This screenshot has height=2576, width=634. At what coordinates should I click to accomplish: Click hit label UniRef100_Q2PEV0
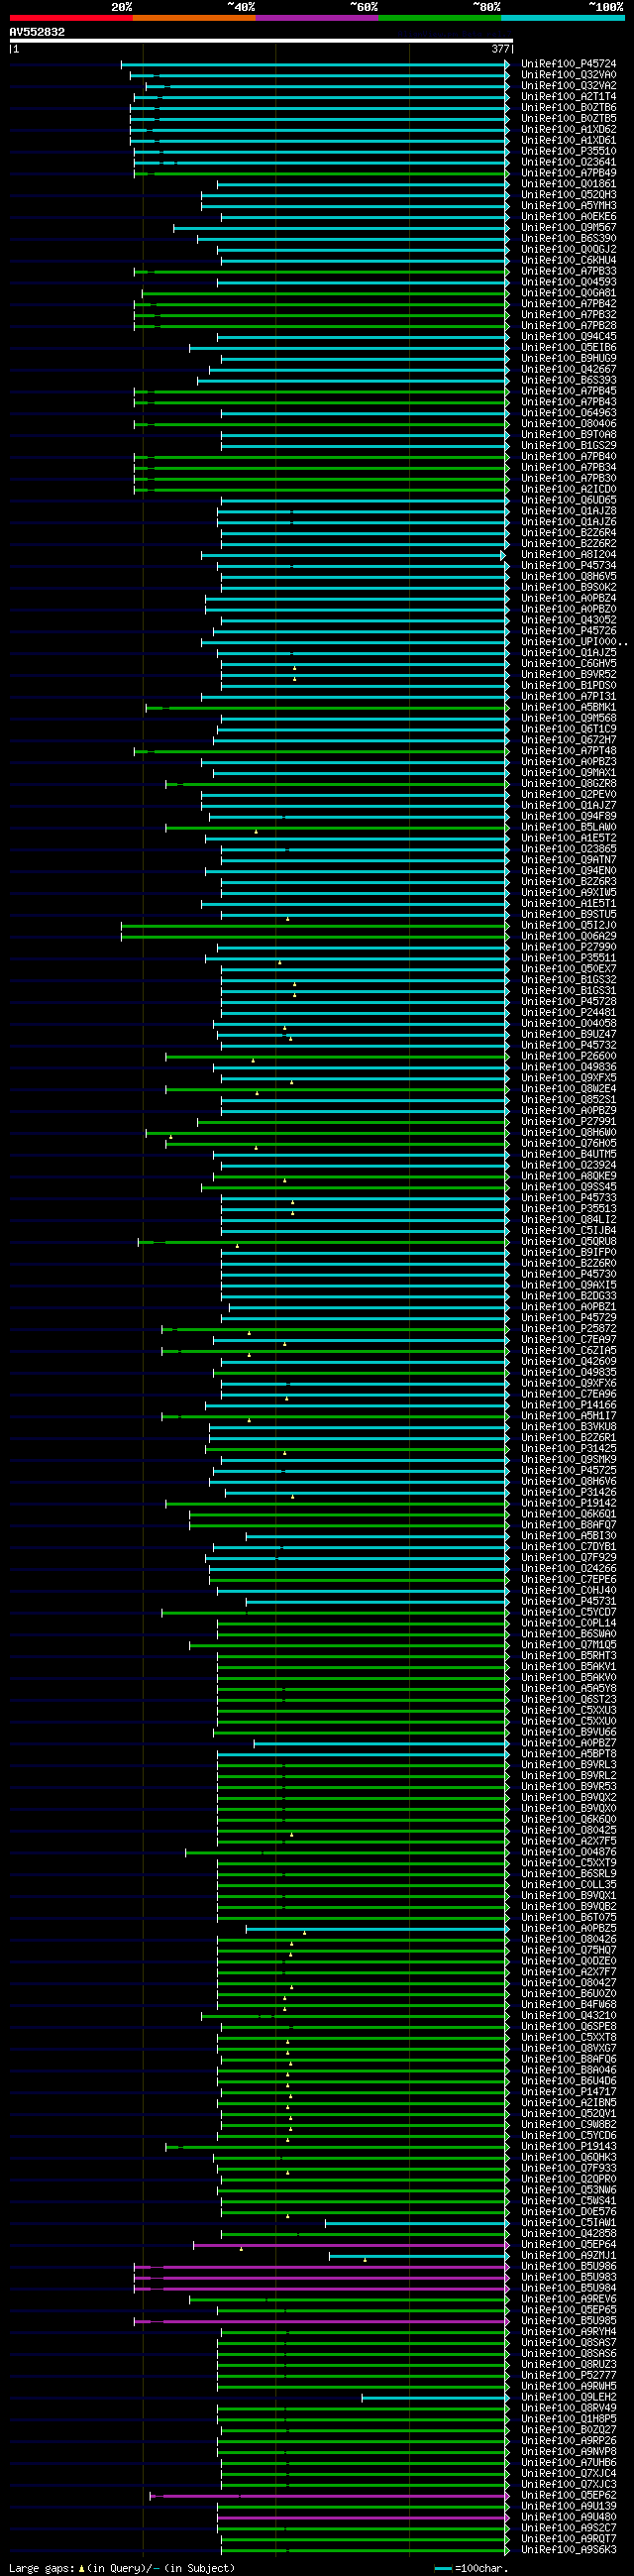point(569,795)
